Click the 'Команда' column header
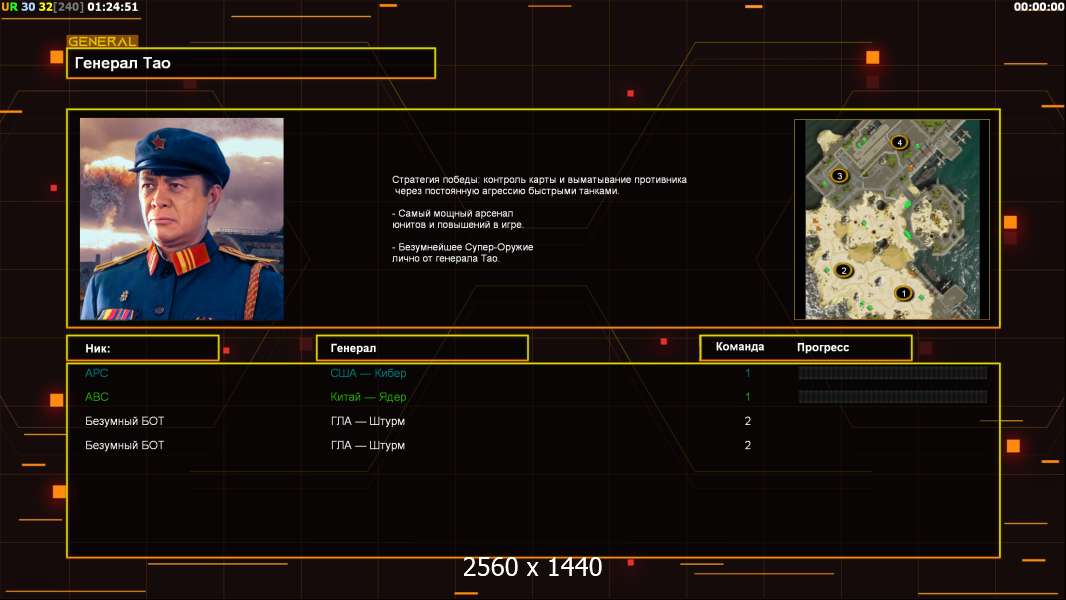 [x=740, y=347]
